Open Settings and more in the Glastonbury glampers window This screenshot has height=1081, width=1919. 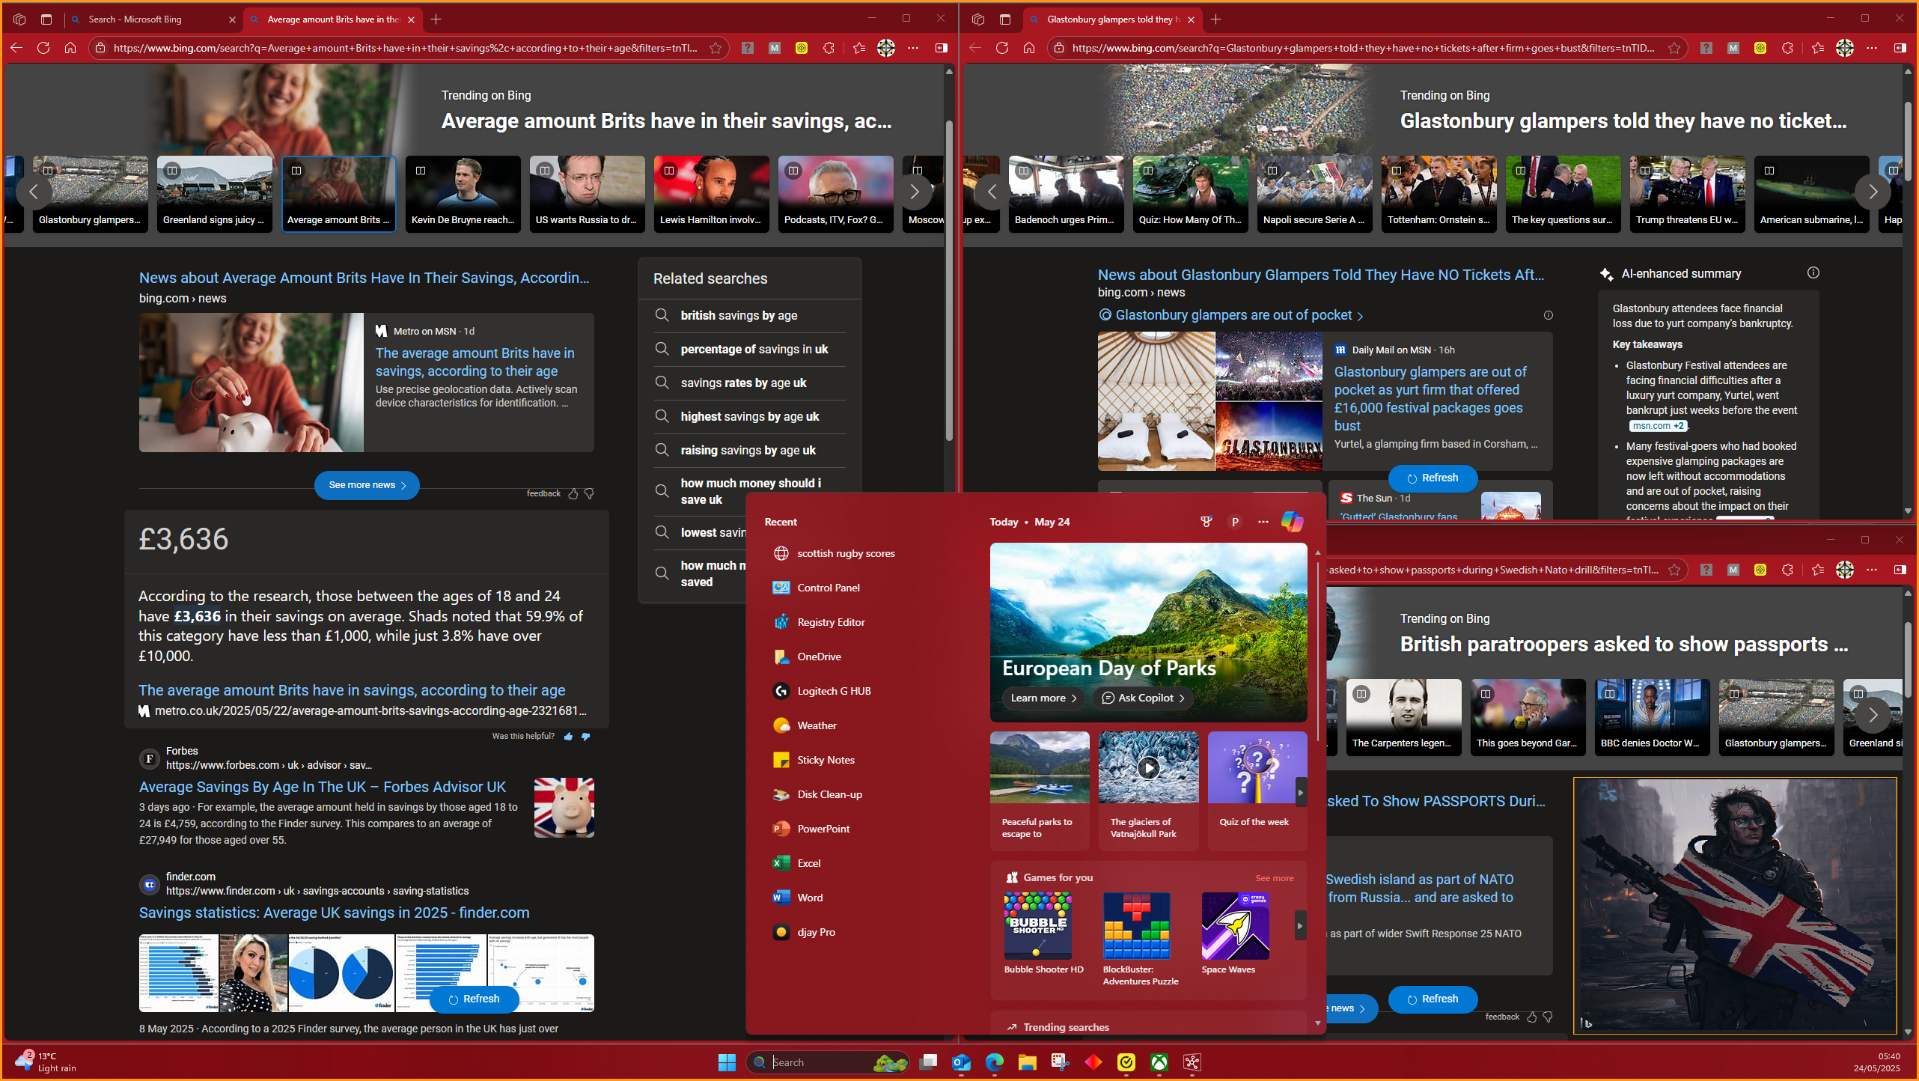[x=1872, y=48]
